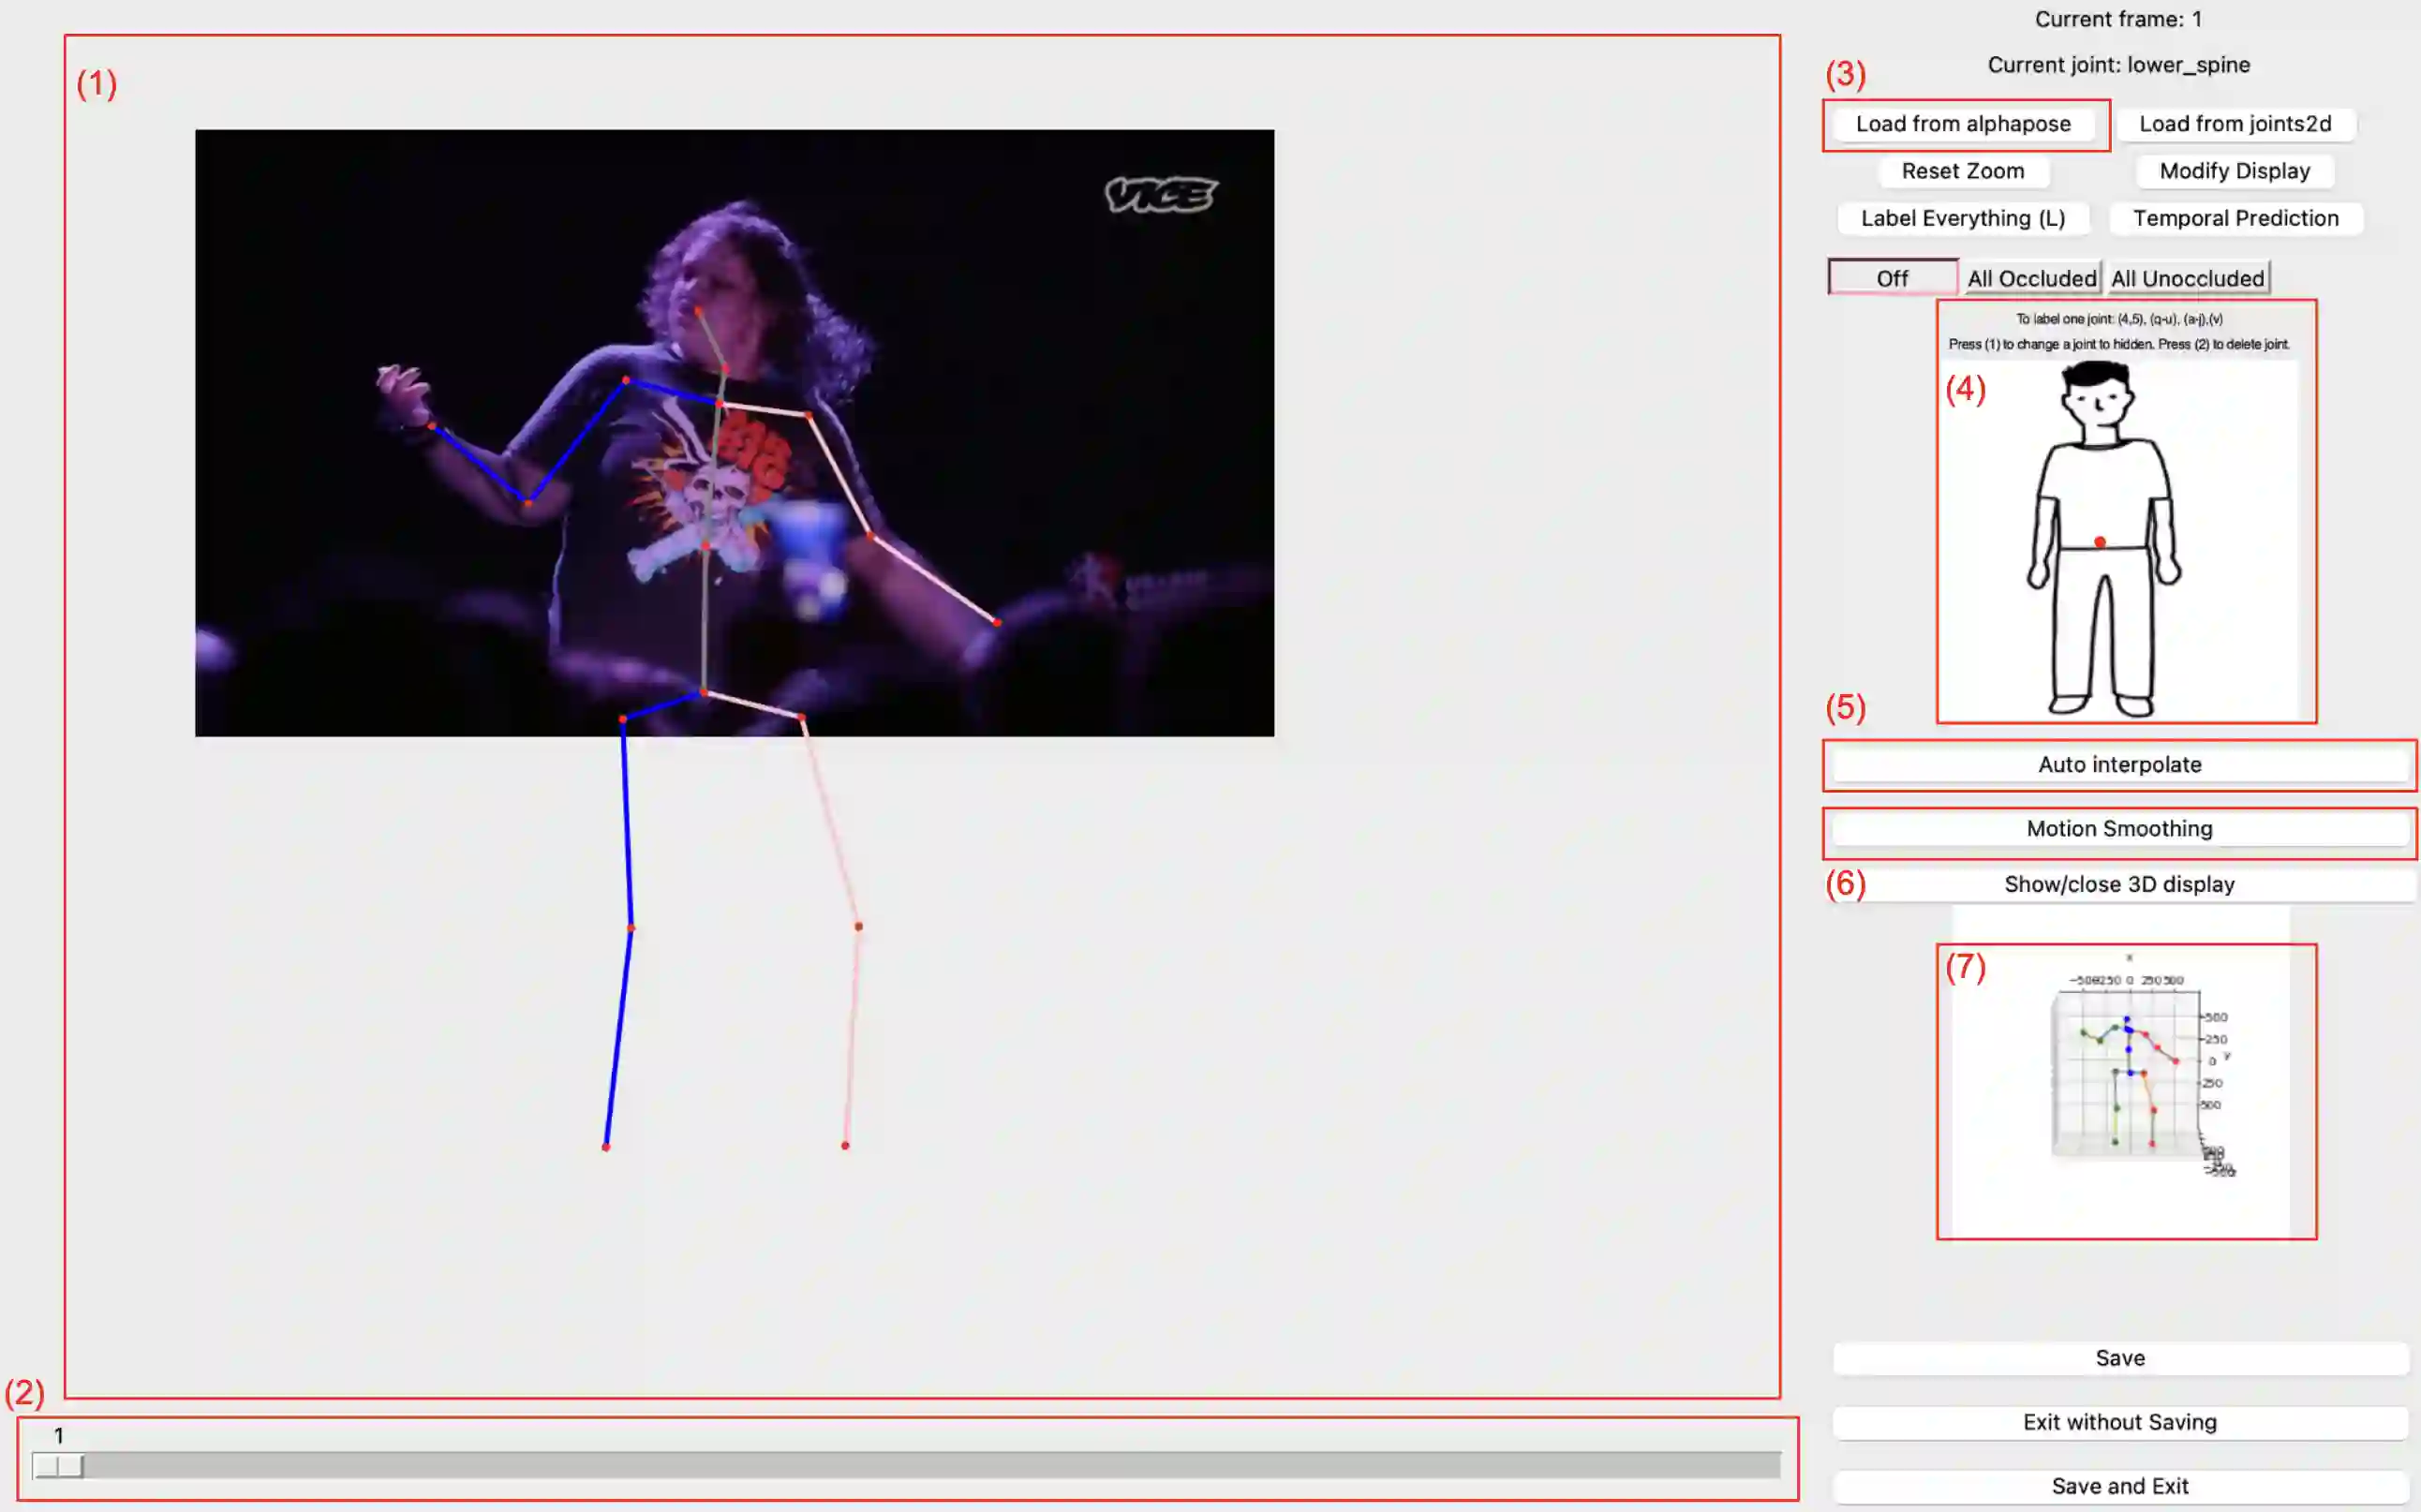Click red lower_spine dot on cartoon figure

2100,542
